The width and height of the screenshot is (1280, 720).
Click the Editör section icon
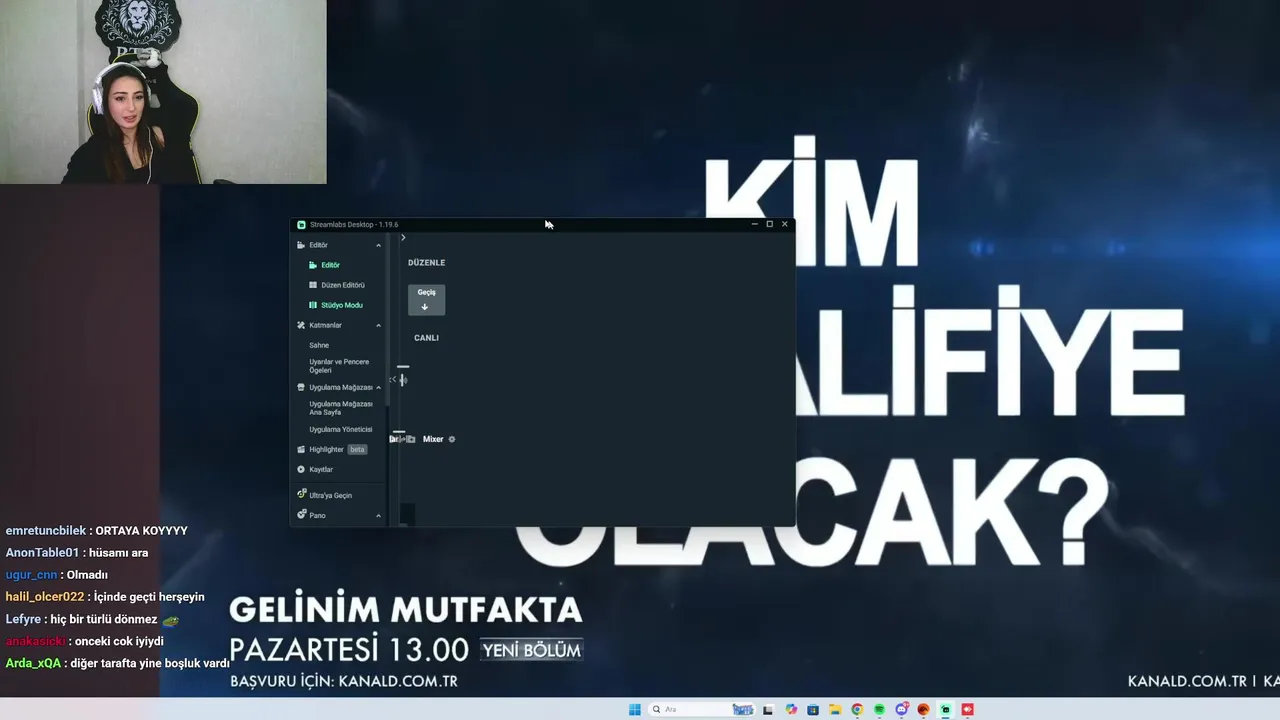click(301, 245)
